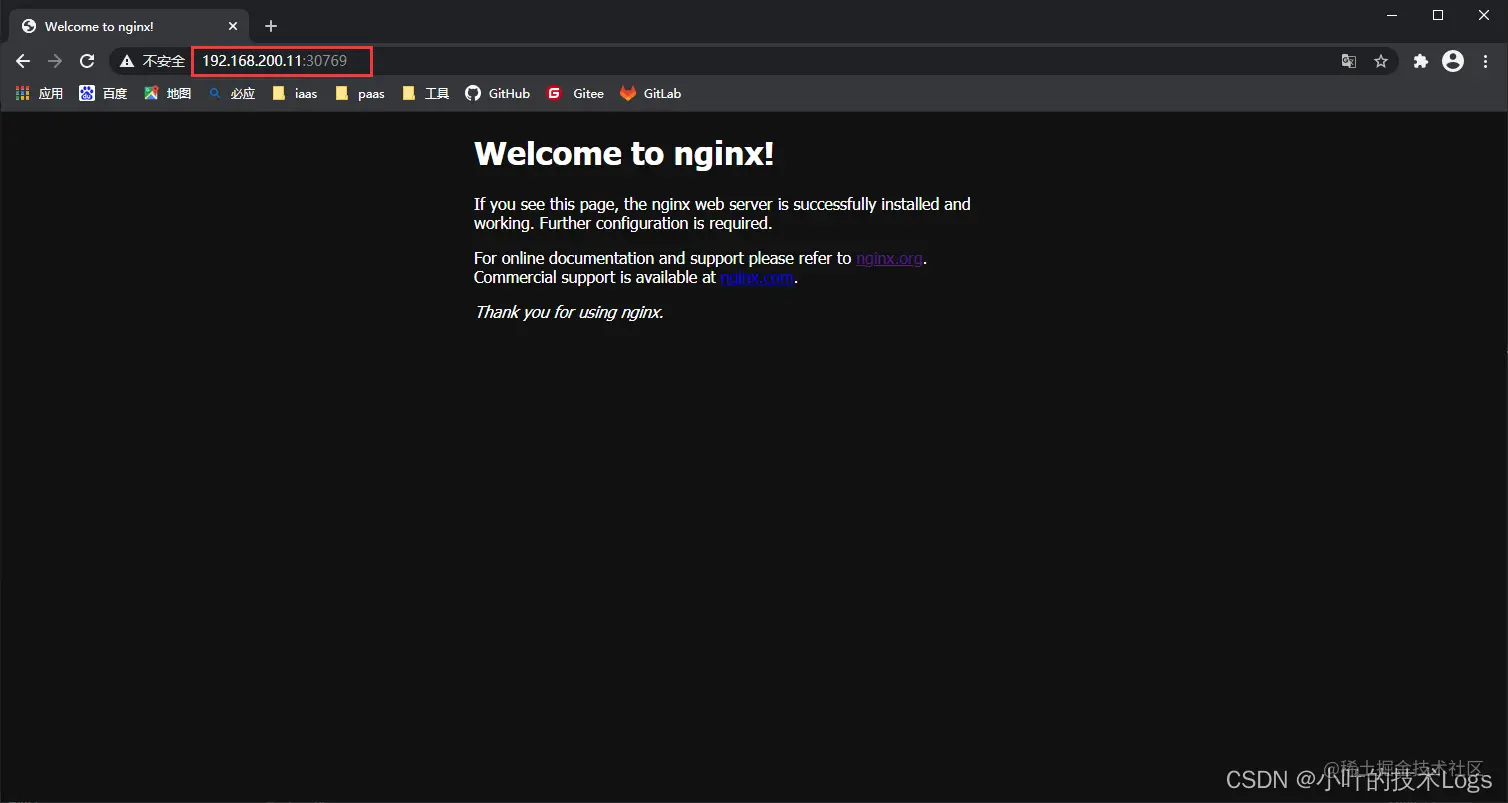Open Chrome's three-dot menu
Image resolution: width=1508 pixels, height=803 pixels.
1485,61
